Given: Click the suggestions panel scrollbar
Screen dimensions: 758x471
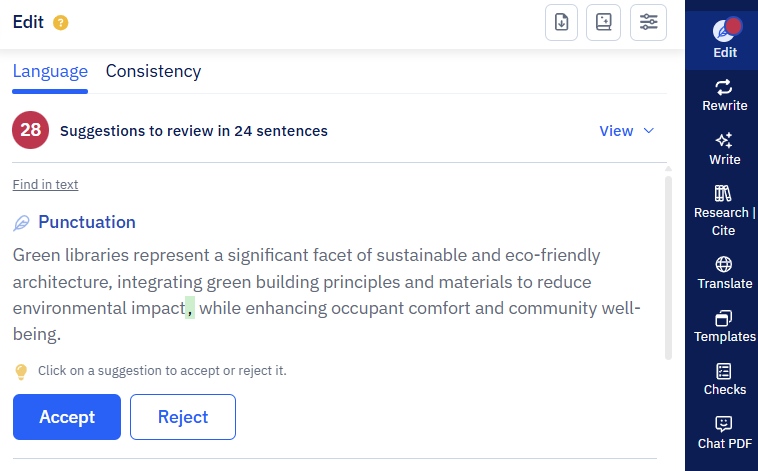Looking at the screenshot, I should point(668,267).
